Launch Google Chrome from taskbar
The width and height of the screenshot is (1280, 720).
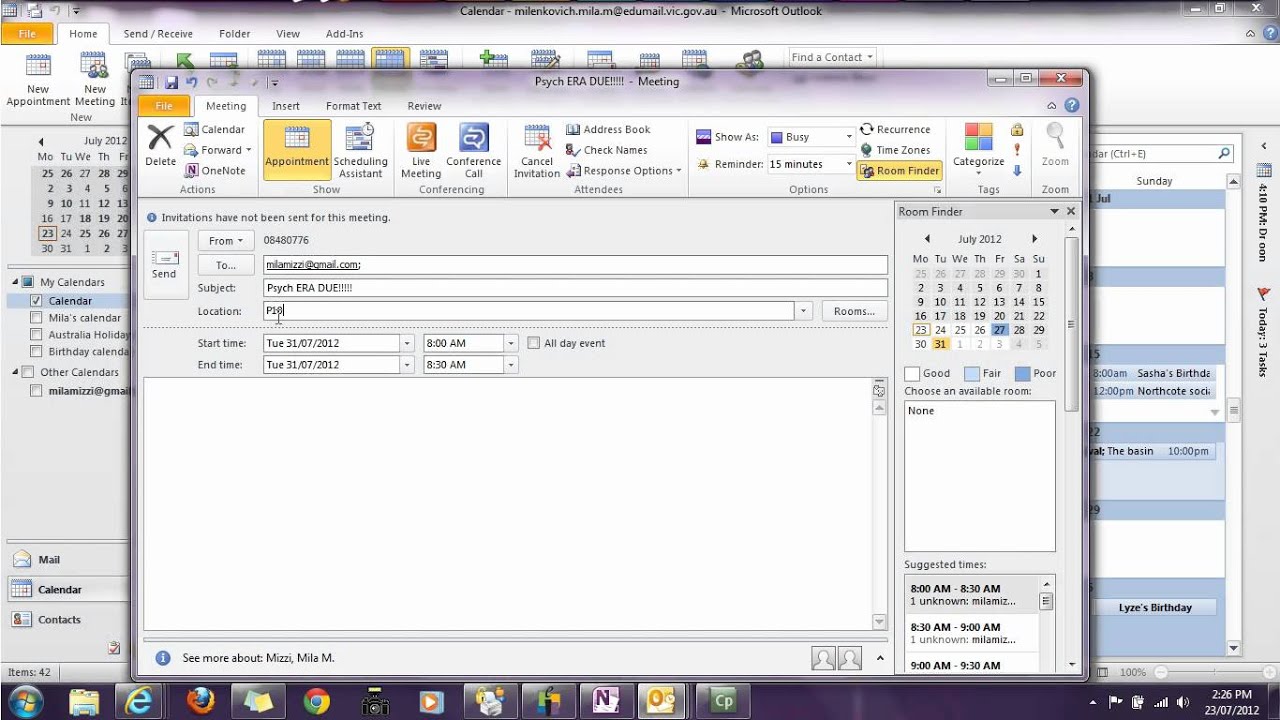click(316, 702)
